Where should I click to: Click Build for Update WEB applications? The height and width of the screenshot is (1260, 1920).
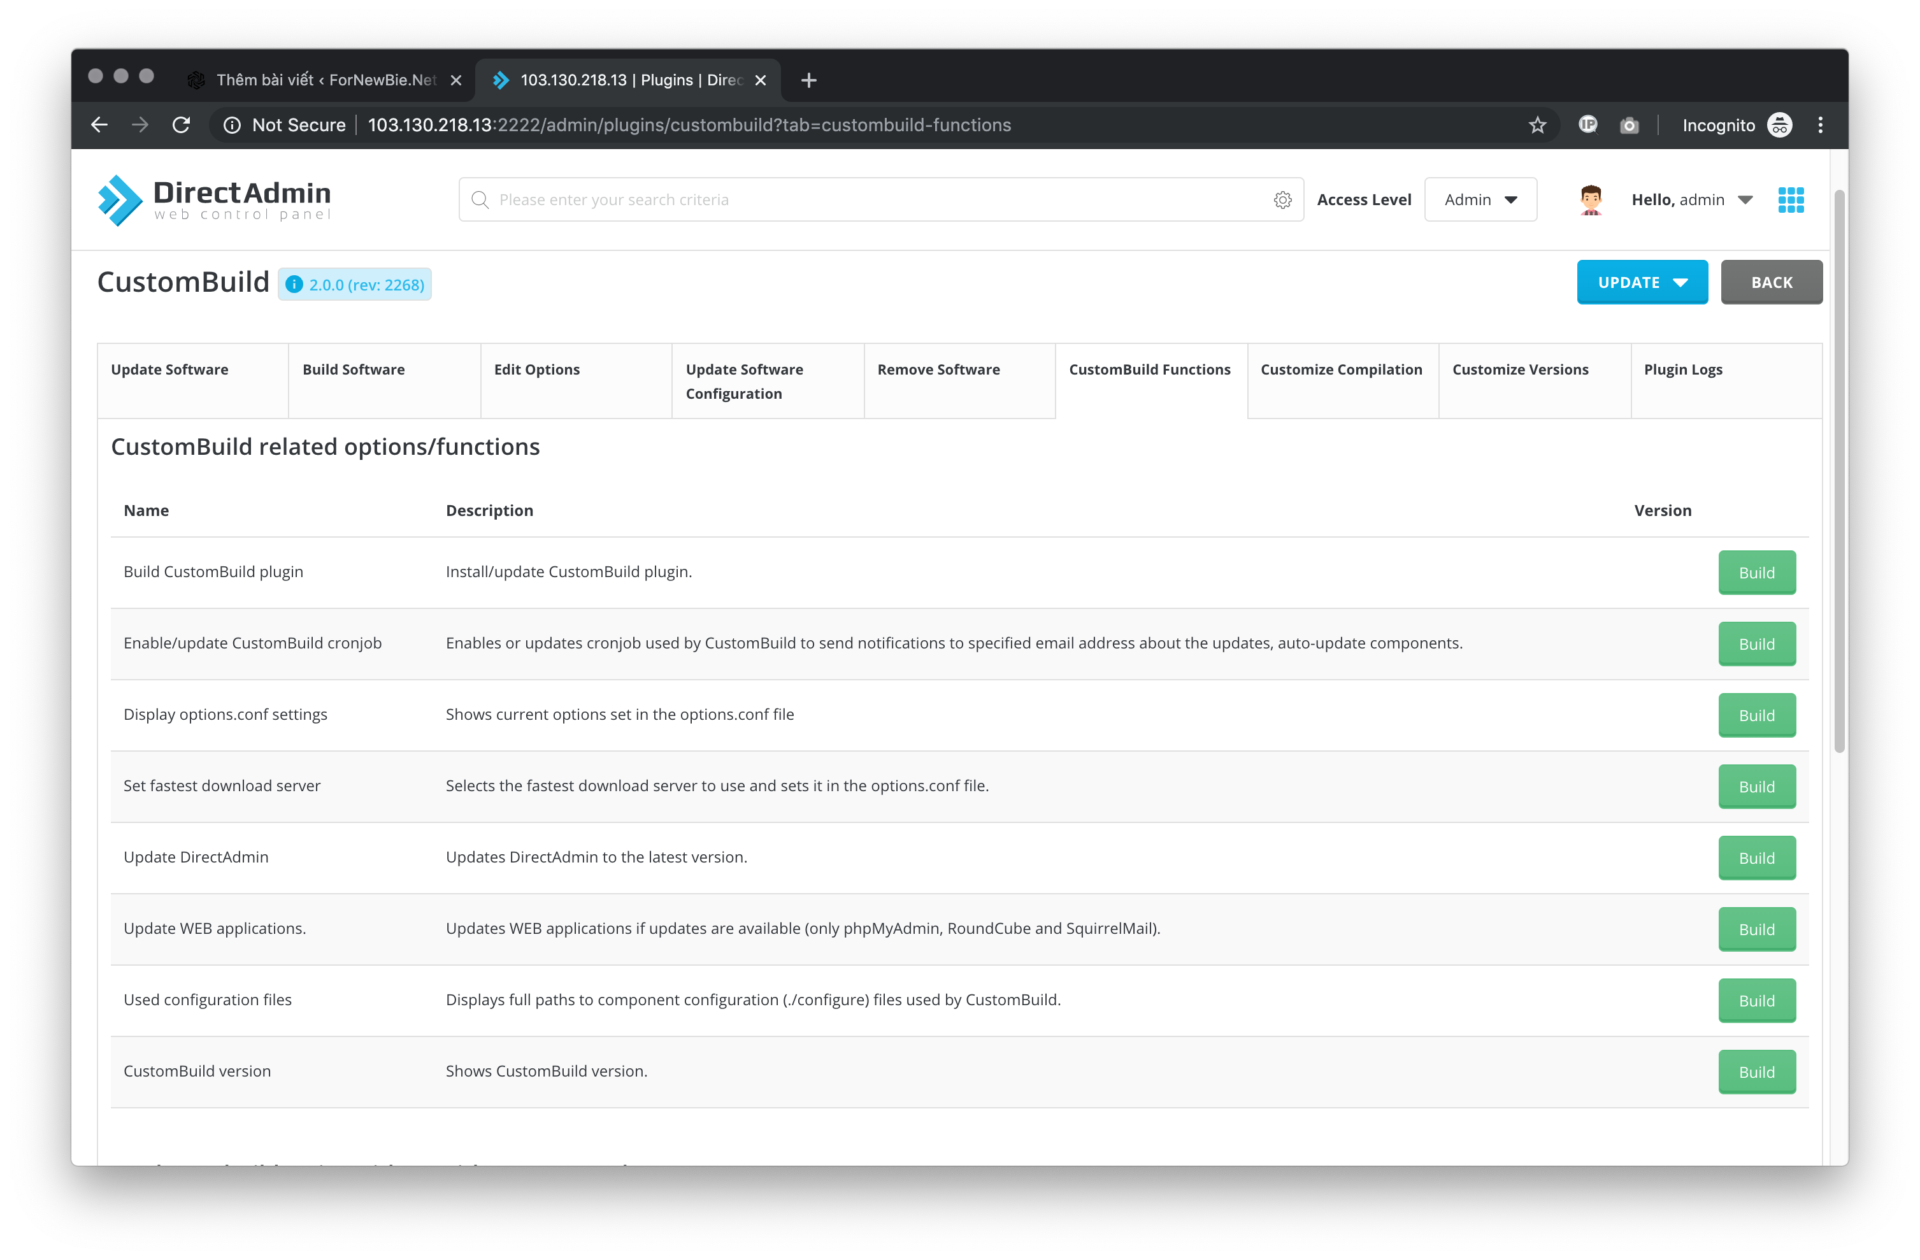pos(1756,930)
